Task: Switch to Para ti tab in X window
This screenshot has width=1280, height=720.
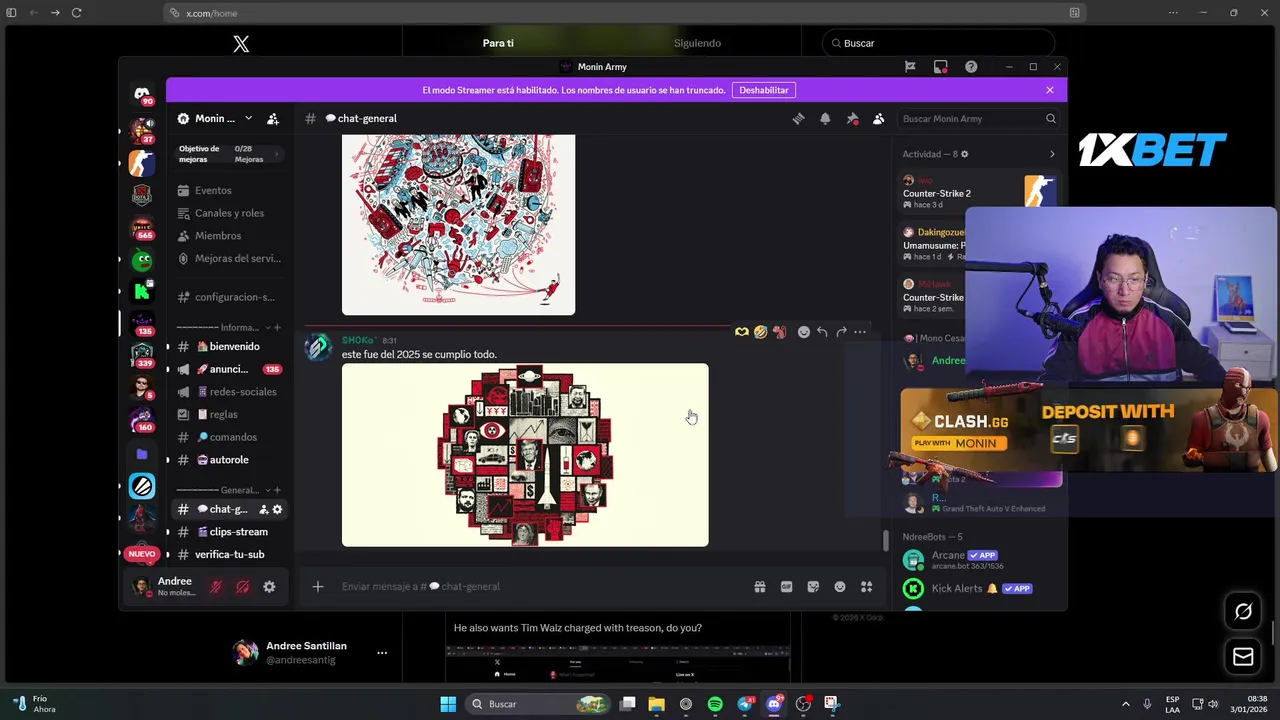Action: 498,43
